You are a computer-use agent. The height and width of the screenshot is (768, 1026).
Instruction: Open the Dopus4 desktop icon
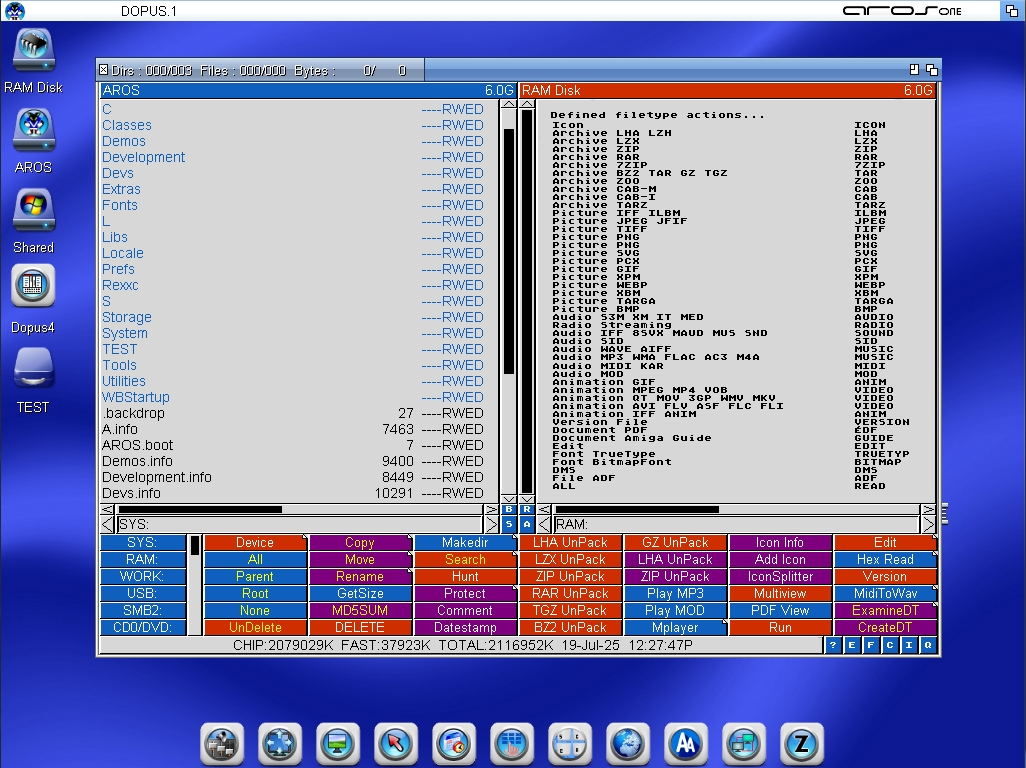click(x=33, y=289)
